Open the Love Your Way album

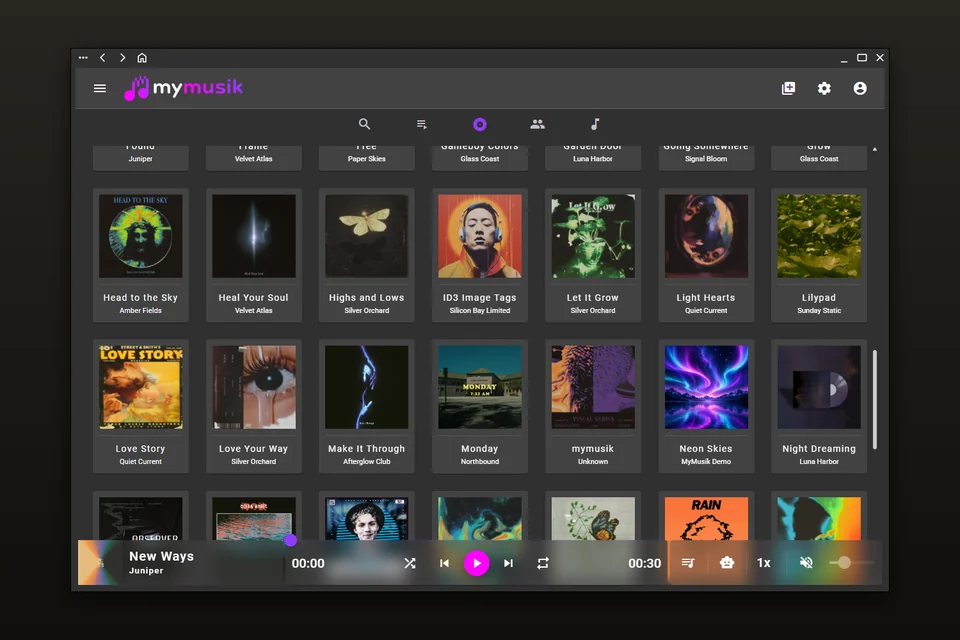coord(253,406)
